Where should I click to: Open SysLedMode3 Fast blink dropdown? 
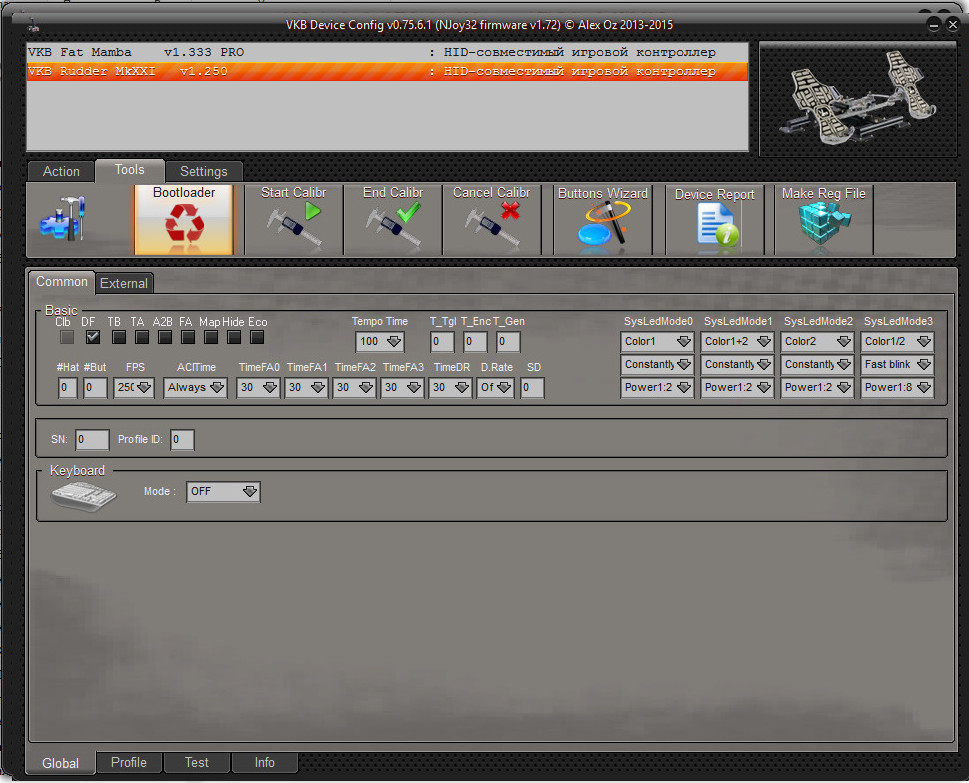click(x=897, y=364)
